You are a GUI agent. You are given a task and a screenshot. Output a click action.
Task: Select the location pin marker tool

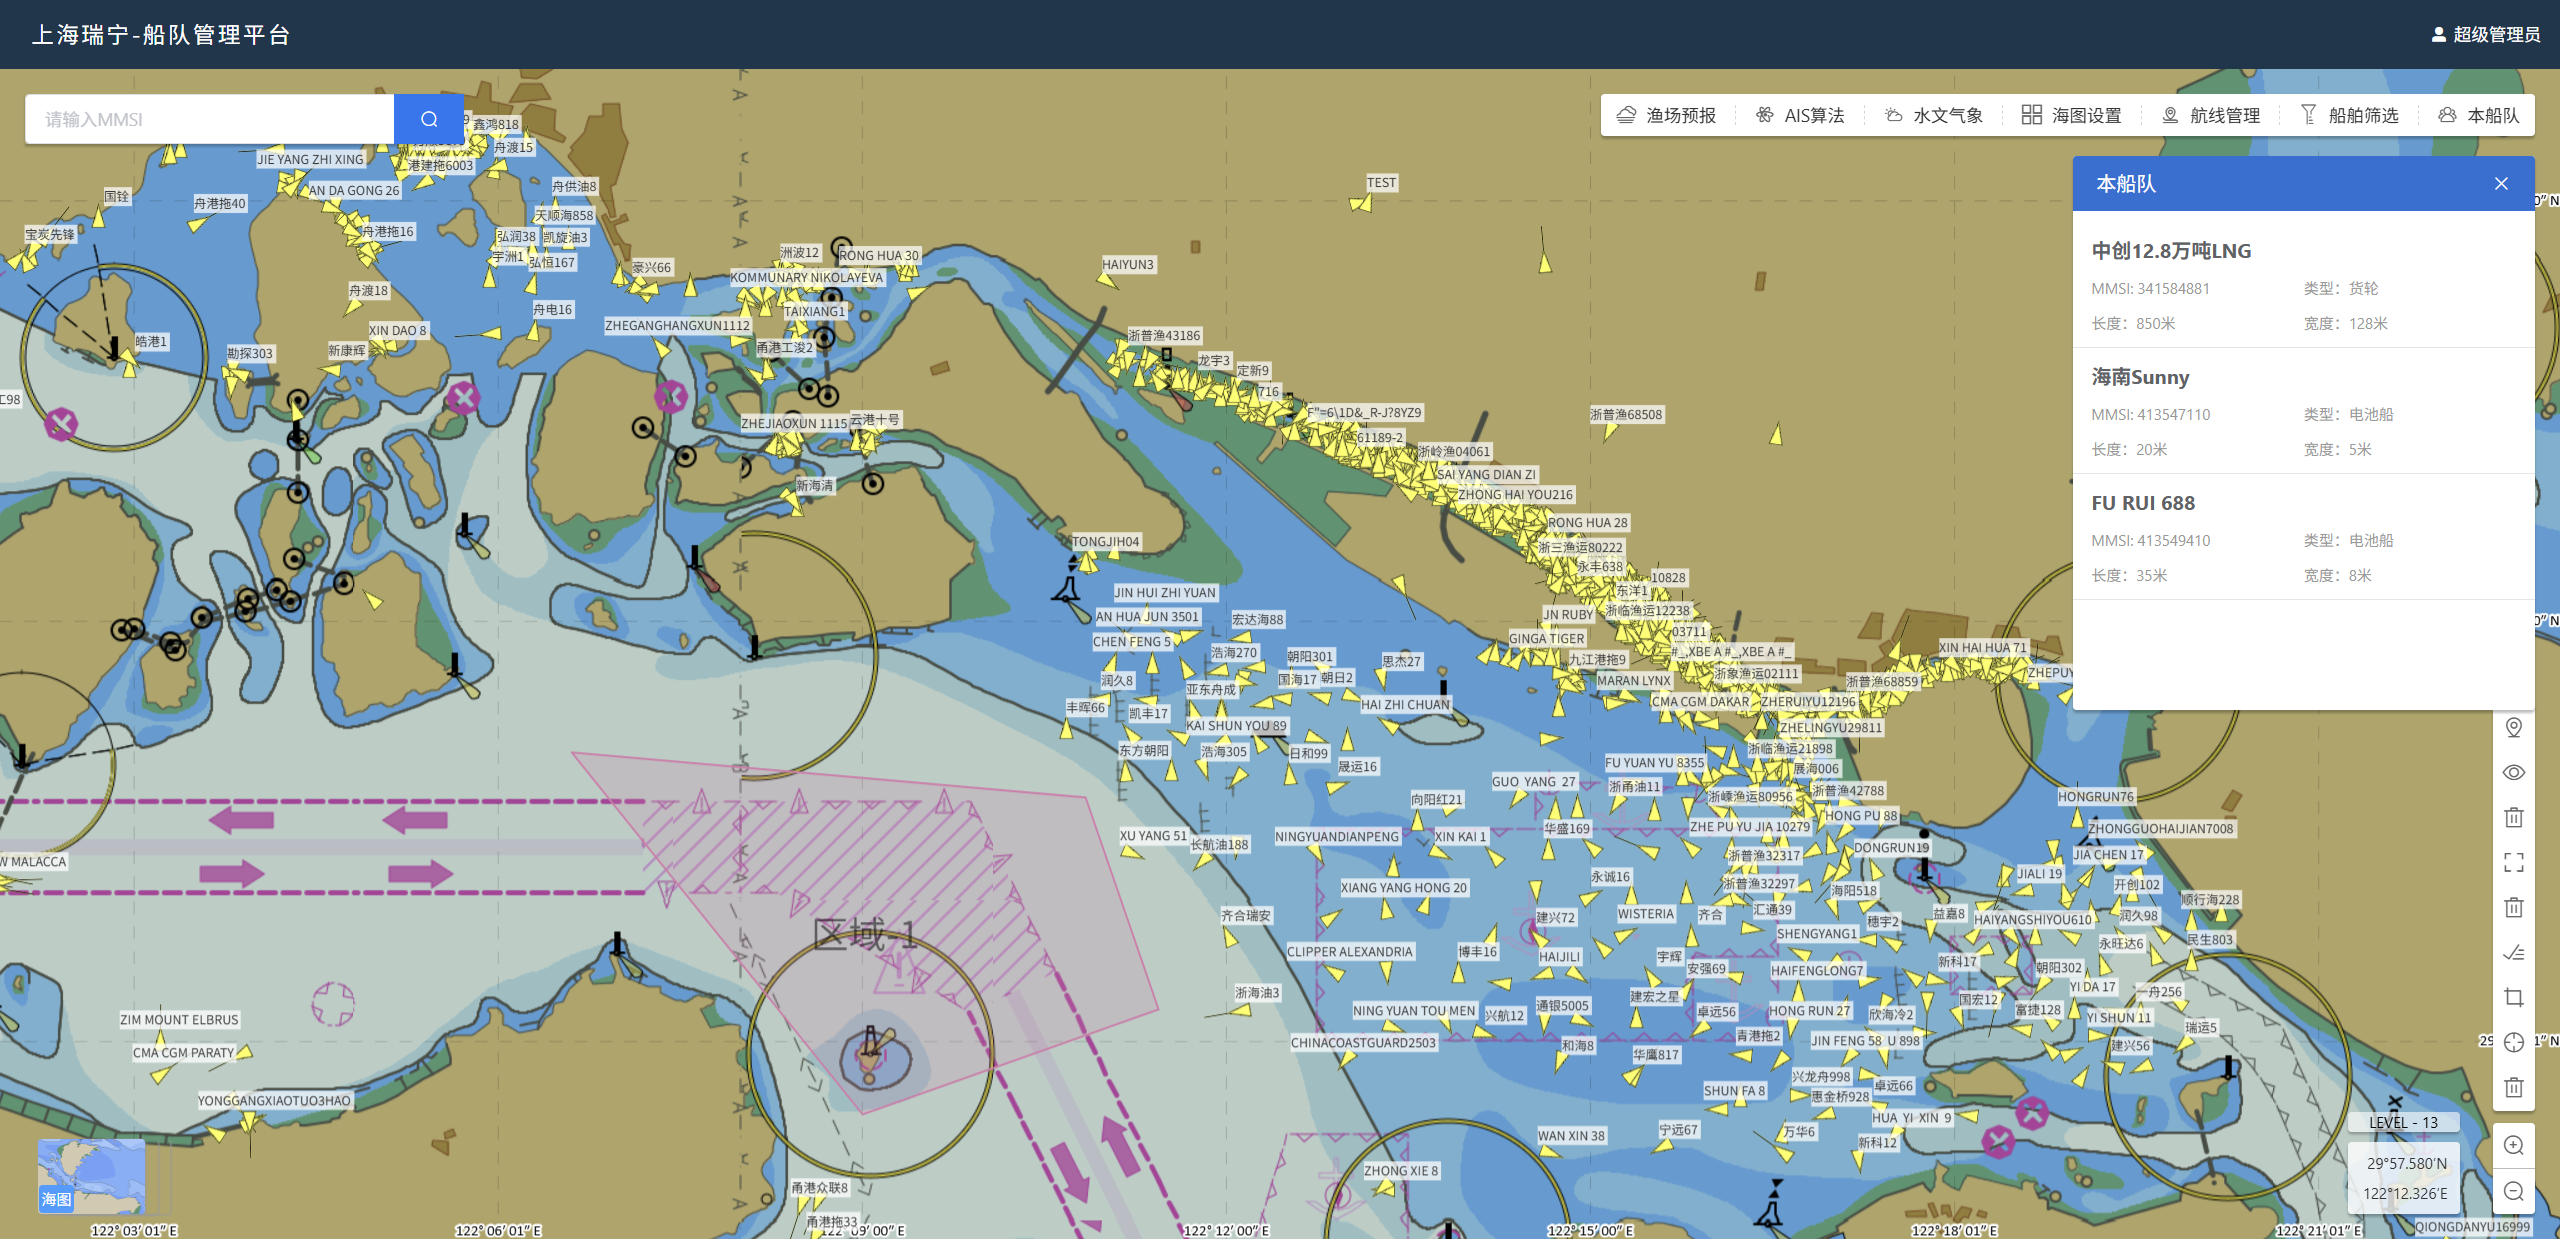click(x=2514, y=727)
